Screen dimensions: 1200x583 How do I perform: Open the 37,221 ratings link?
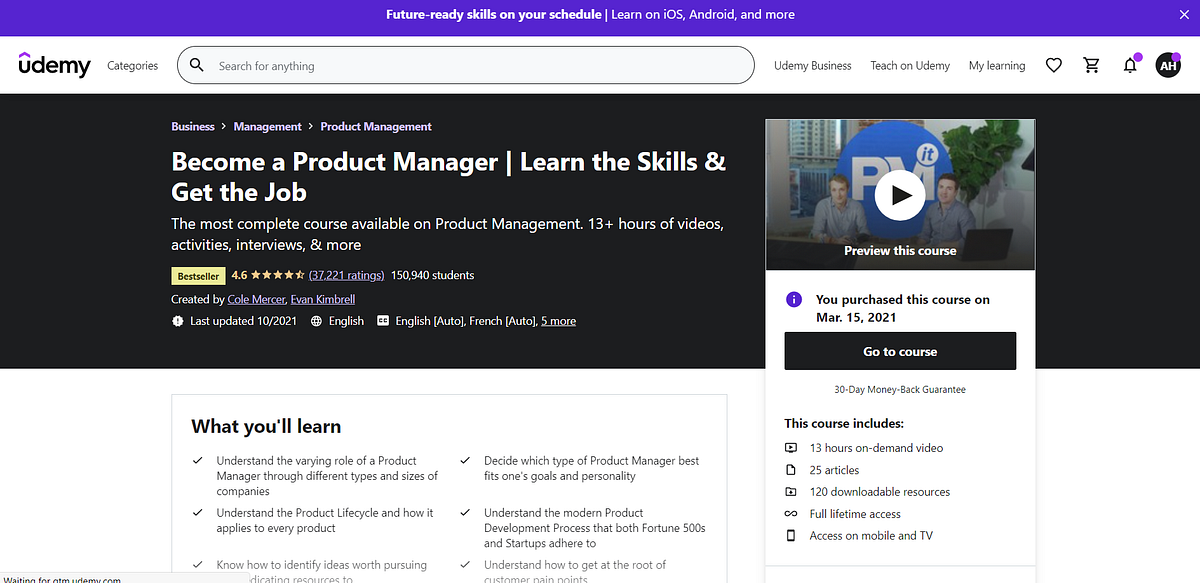[346, 274]
